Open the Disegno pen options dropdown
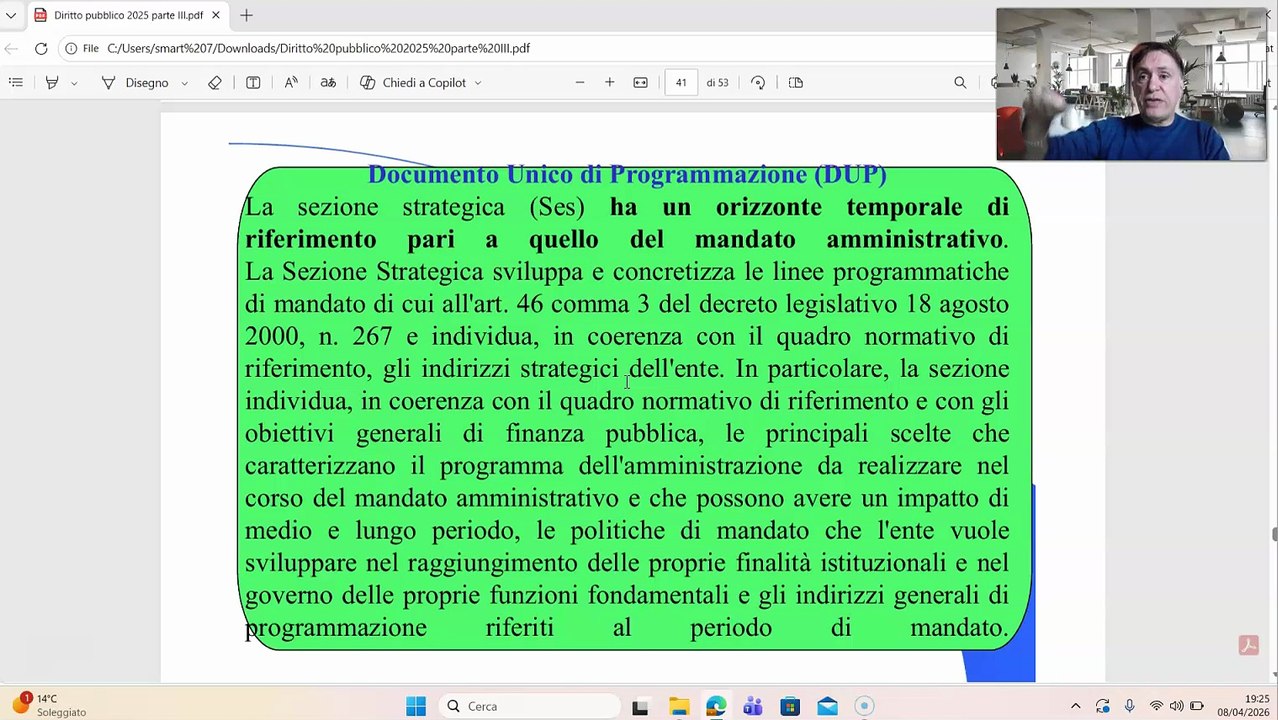 [184, 83]
